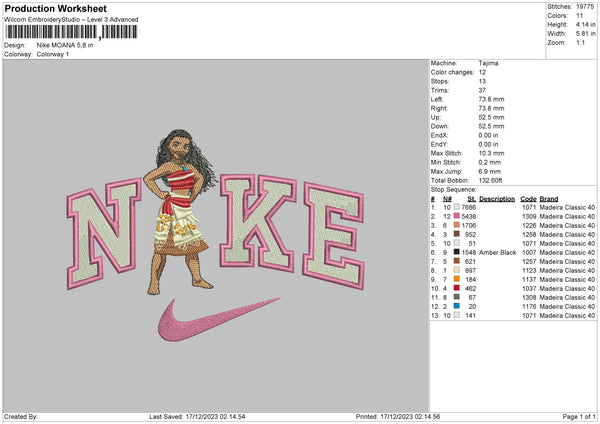The height and width of the screenshot is (424, 600).
Task: Click the Total Bobbin value "132.60ft"
Action: [x=491, y=180]
